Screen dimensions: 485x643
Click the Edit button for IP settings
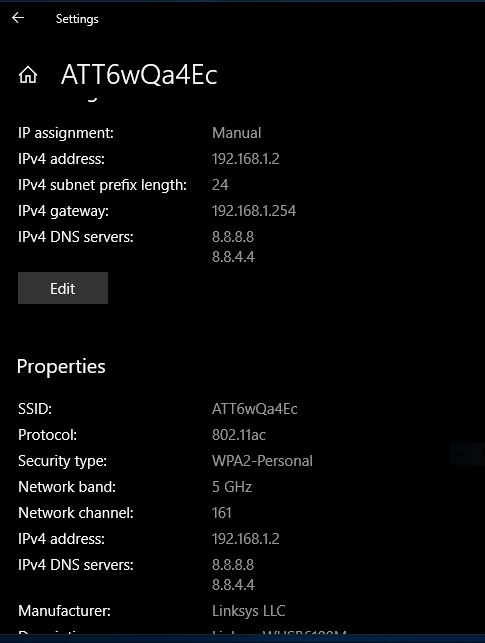pyautogui.click(x=63, y=288)
